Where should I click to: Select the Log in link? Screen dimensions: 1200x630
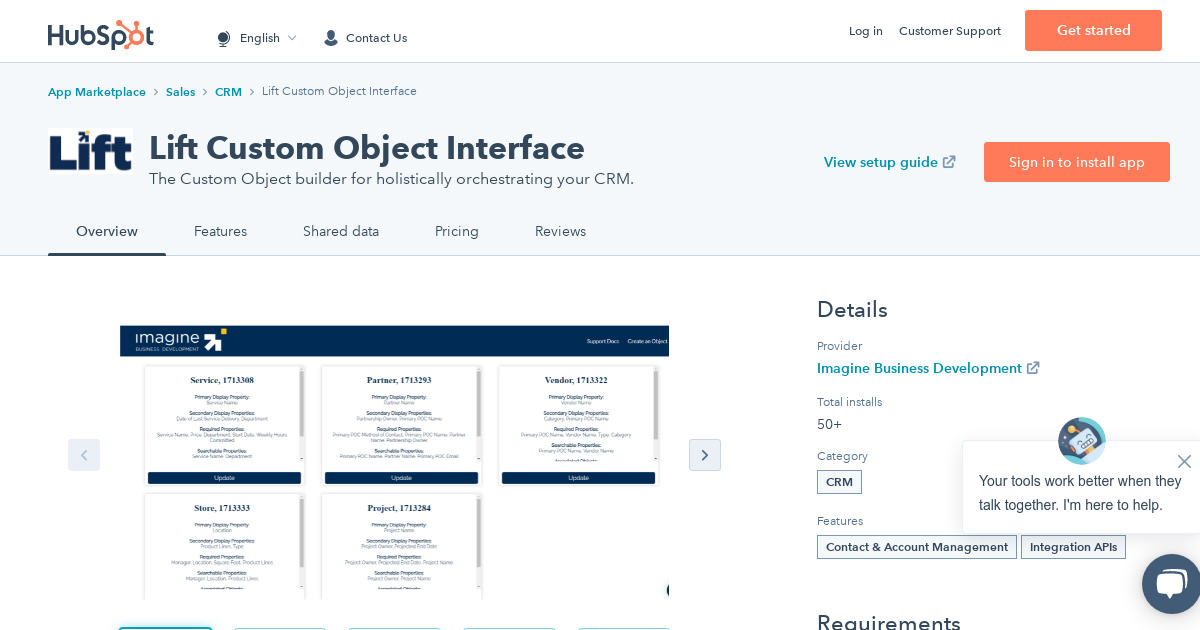[x=865, y=31]
